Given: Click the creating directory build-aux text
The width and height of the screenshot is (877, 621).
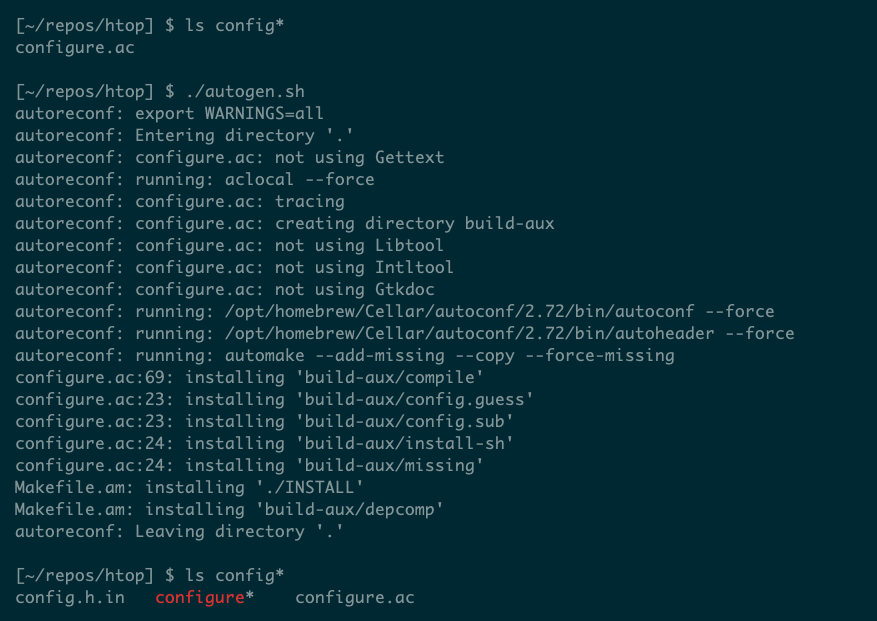Looking at the screenshot, I should pyautogui.click(x=414, y=224).
